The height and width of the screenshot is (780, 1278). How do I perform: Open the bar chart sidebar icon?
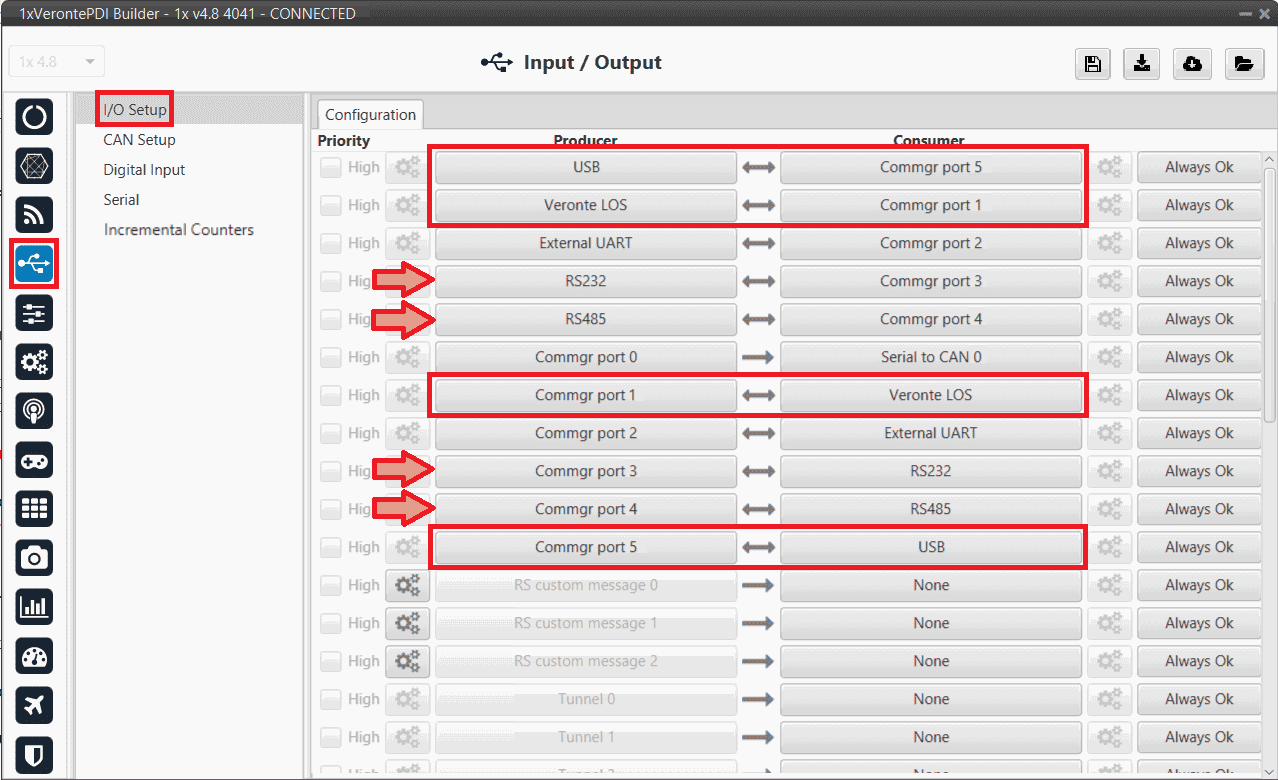point(34,607)
